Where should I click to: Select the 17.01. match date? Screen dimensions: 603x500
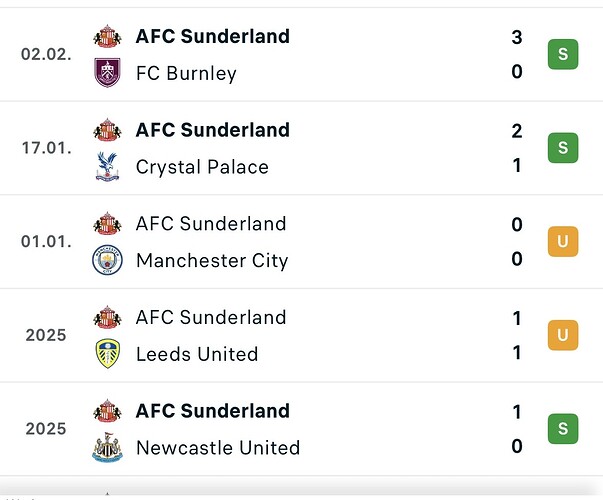coord(44,148)
